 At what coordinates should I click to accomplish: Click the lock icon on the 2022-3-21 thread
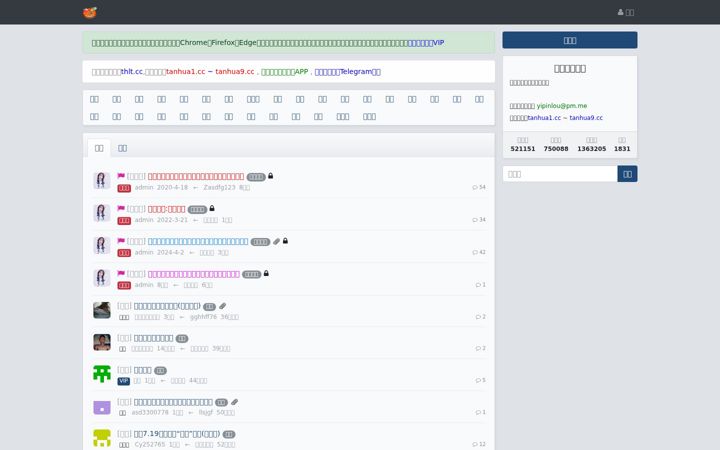pos(212,208)
